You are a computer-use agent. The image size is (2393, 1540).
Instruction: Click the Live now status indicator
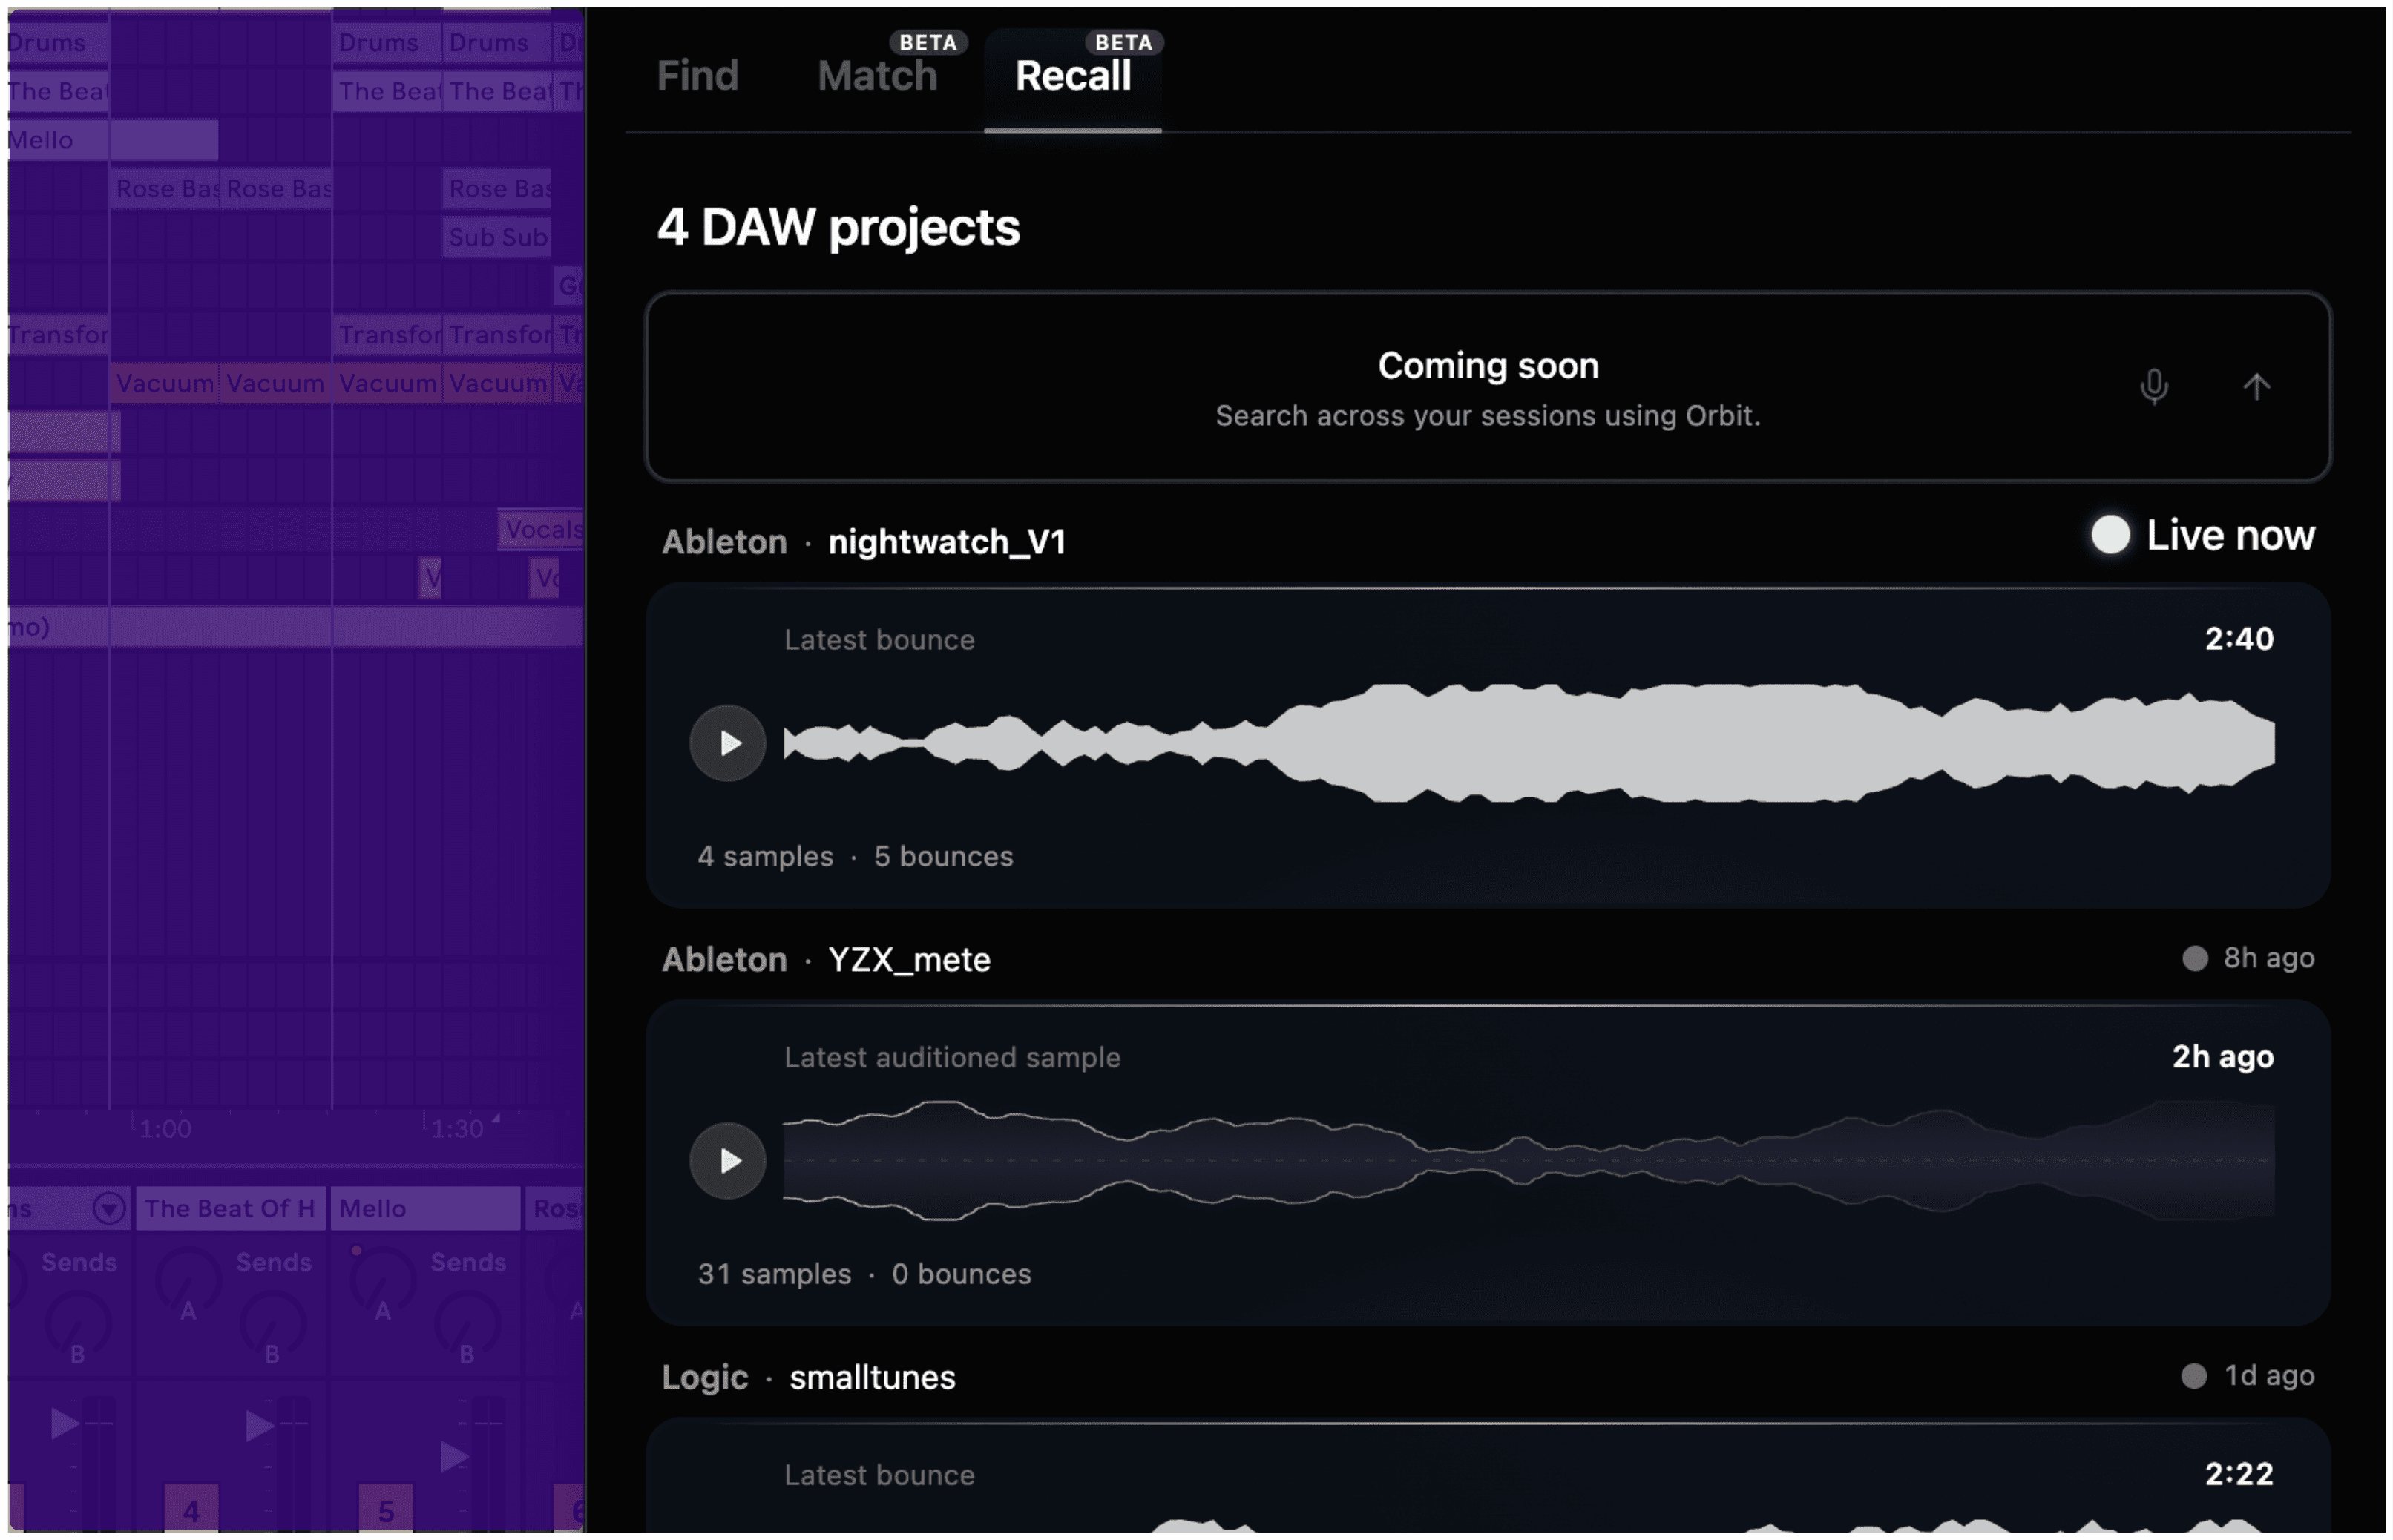click(x=2203, y=535)
